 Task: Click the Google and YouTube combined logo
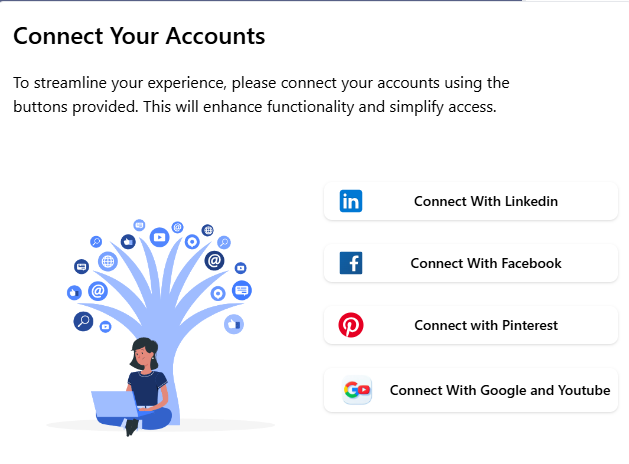click(357, 390)
